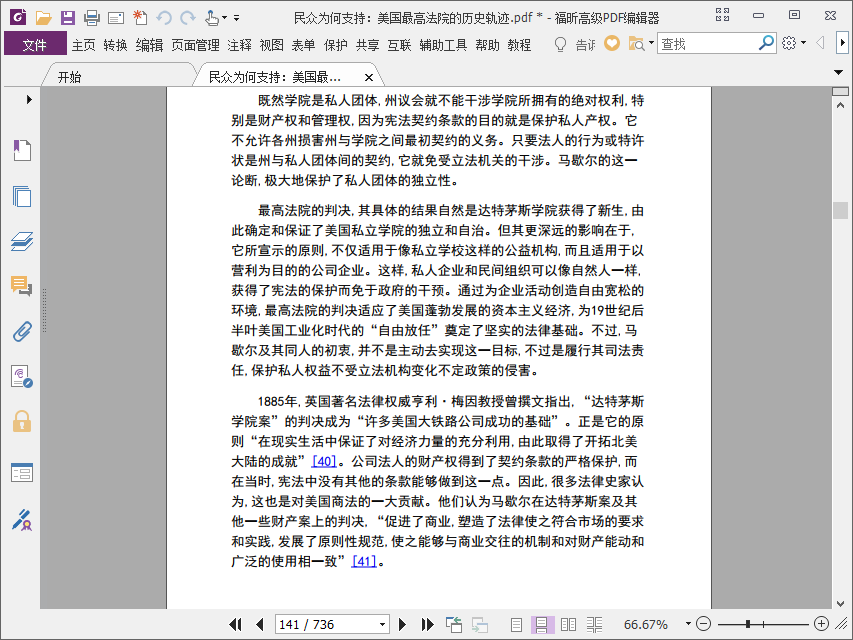Open the 保护 ribbon tab
Image resolution: width=853 pixels, height=640 pixels.
coord(336,45)
